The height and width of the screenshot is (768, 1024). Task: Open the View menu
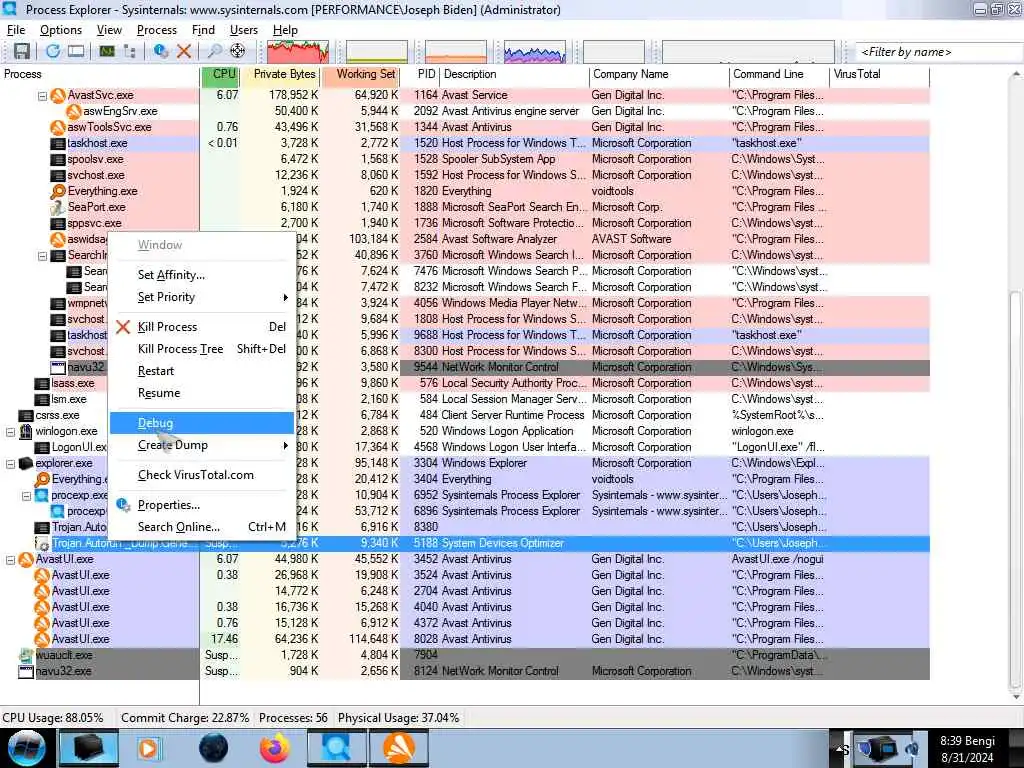tap(109, 30)
